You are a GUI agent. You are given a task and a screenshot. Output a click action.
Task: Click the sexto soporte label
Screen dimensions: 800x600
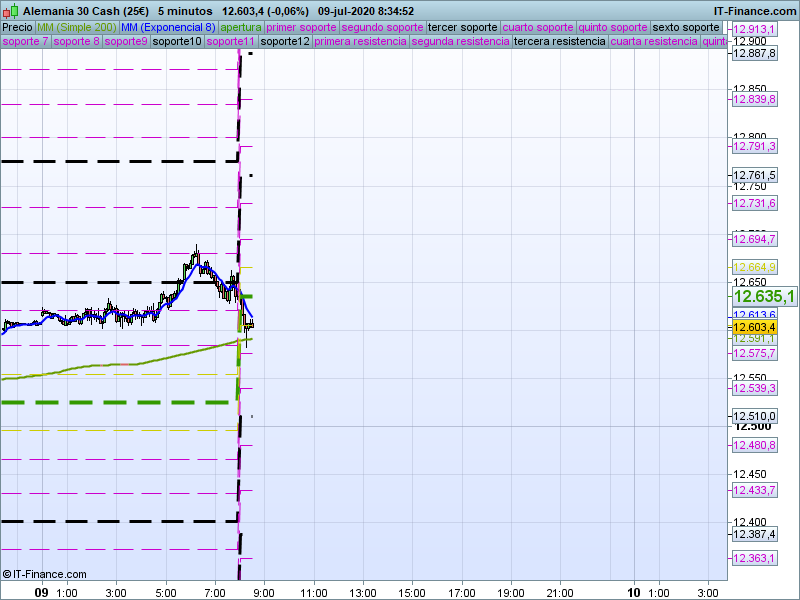point(686,28)
